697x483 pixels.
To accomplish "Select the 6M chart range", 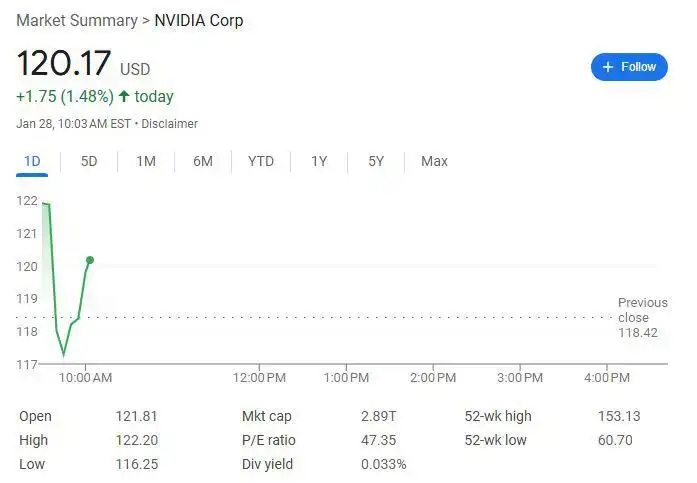I will [x=203, y=161].
